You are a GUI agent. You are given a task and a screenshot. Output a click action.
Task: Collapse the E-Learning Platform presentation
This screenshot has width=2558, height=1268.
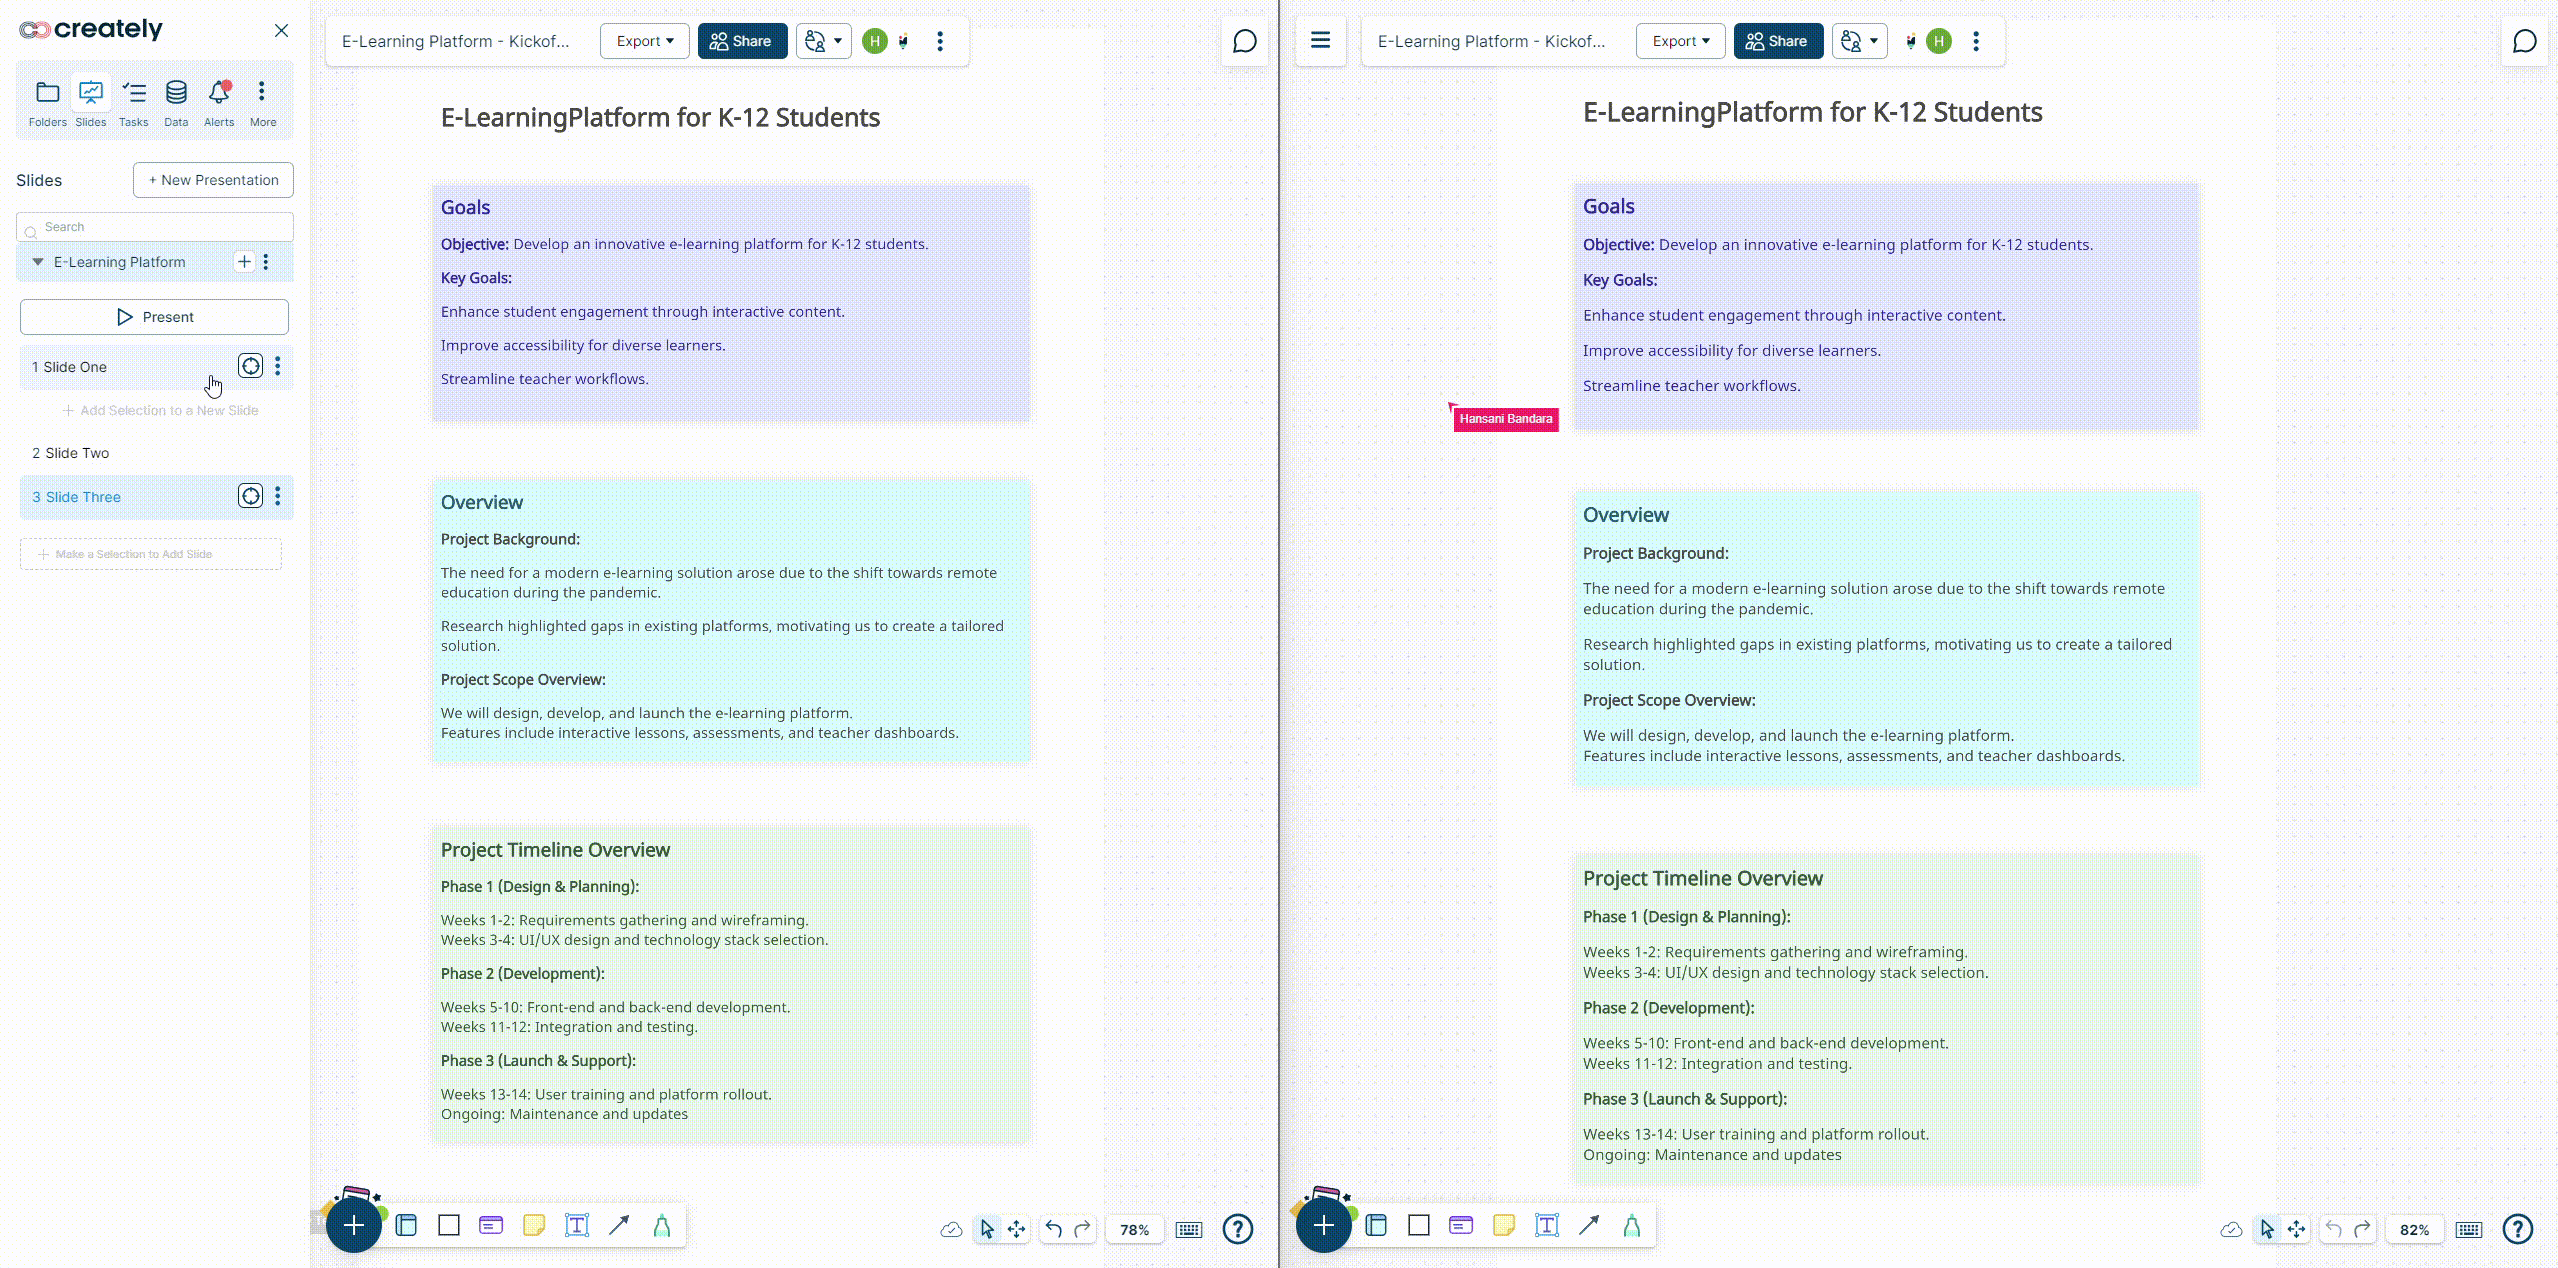(38, 262)
